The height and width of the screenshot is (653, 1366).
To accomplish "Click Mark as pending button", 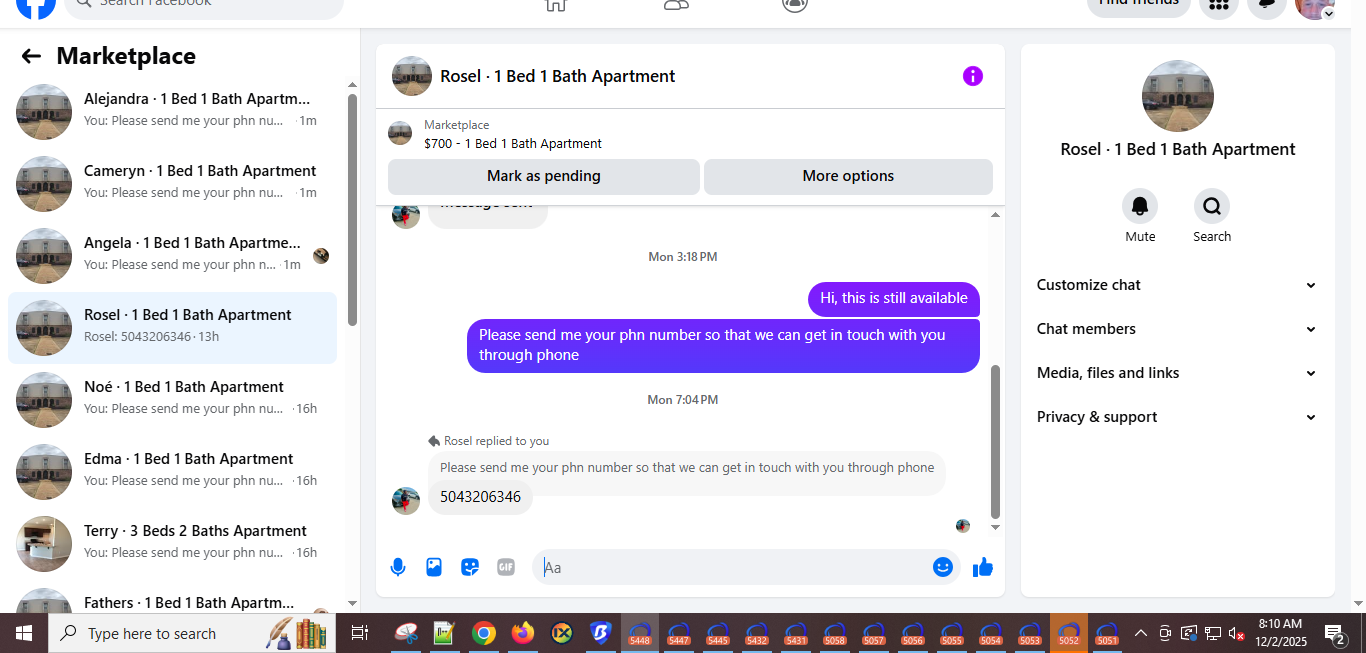I will pyautogui.click(x=544, y=176).
